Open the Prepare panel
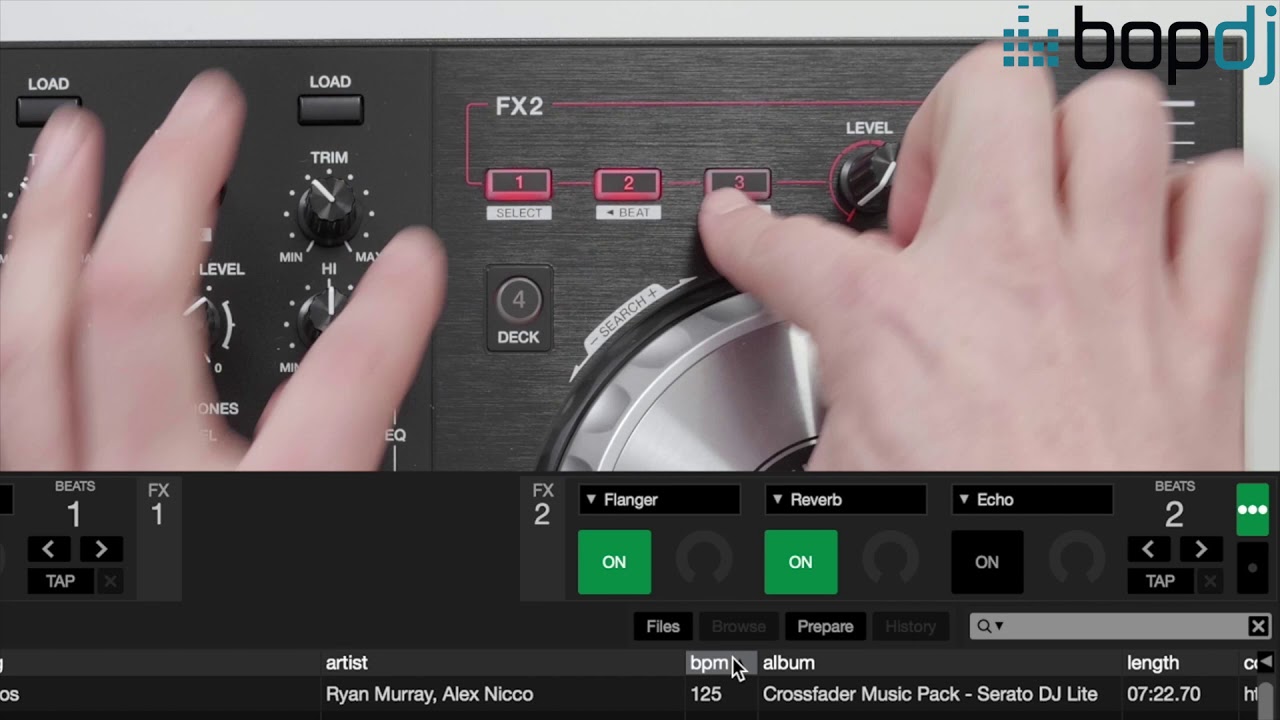The width and height of the screenshot is (1280, 720). [x=825, y=626]
